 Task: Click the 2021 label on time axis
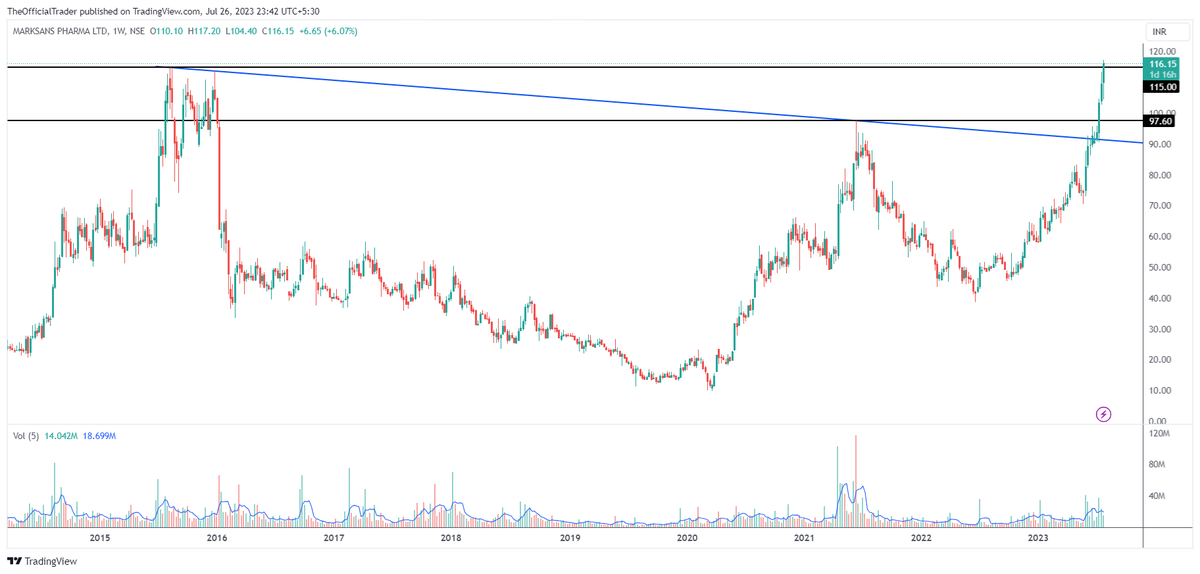(804, 538)
